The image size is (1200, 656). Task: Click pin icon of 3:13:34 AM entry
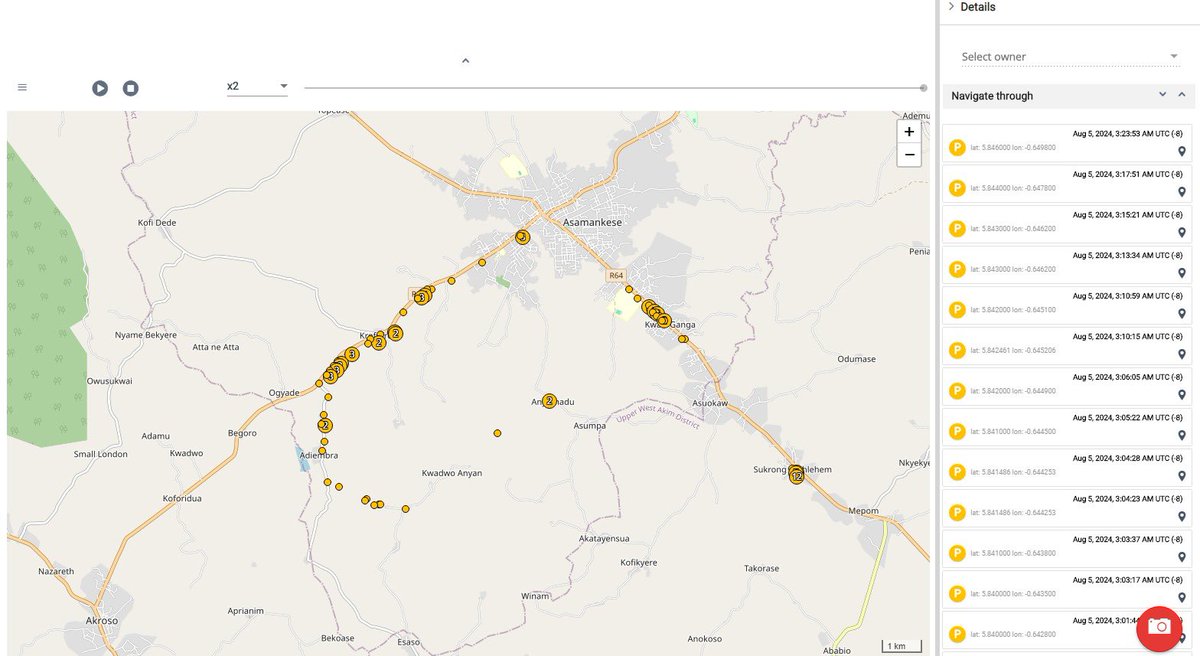click(x=1181, y=273)
